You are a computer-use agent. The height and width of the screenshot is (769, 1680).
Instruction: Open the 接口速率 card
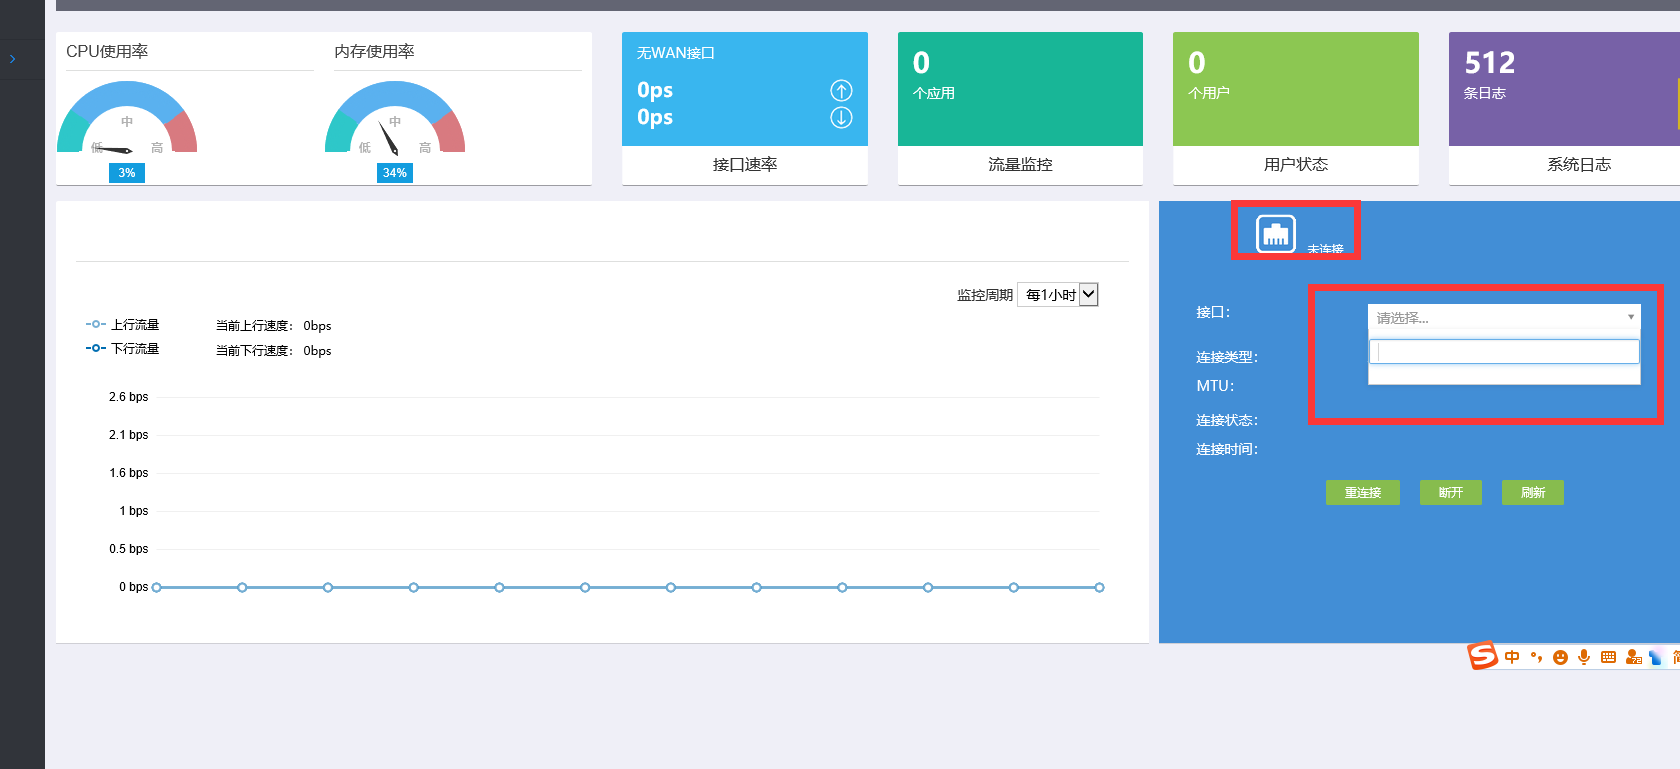(745, 165)
